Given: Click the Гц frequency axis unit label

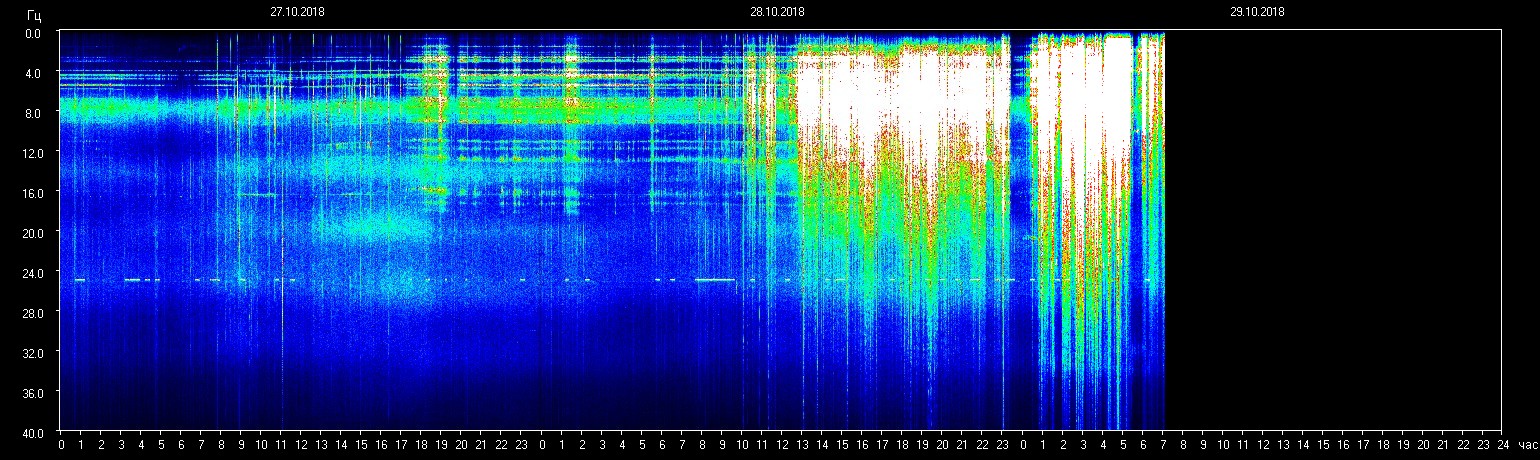Looking at the screenshot, I should 35,15.
